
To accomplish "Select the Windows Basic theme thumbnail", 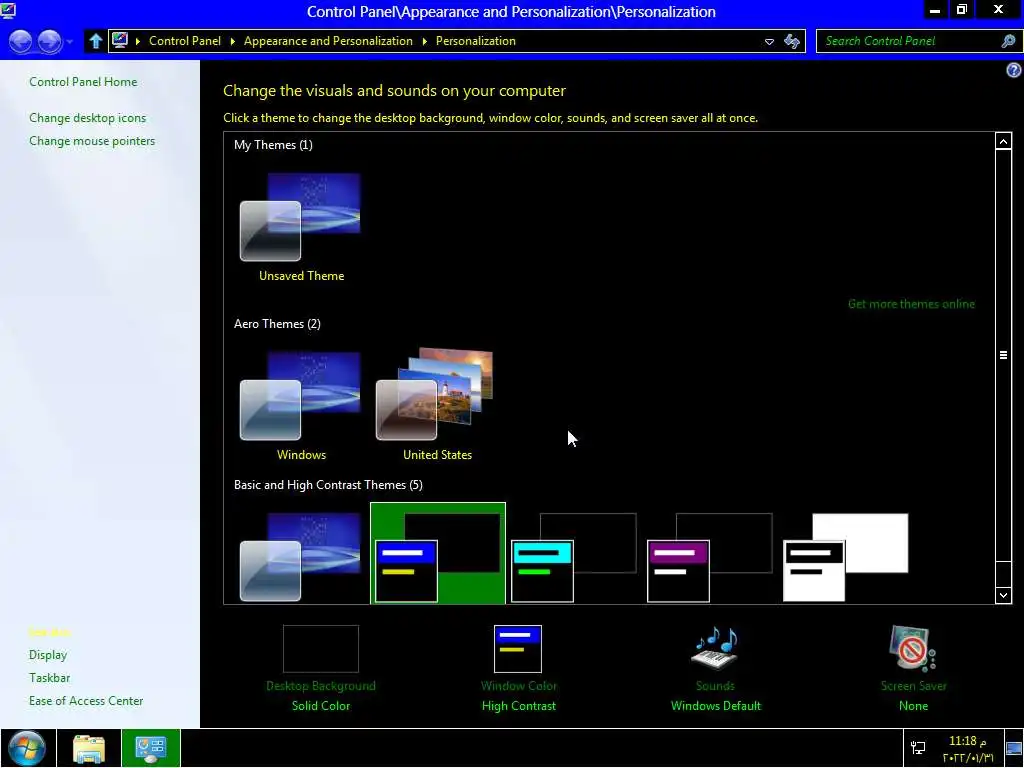I will click(300, 556).
